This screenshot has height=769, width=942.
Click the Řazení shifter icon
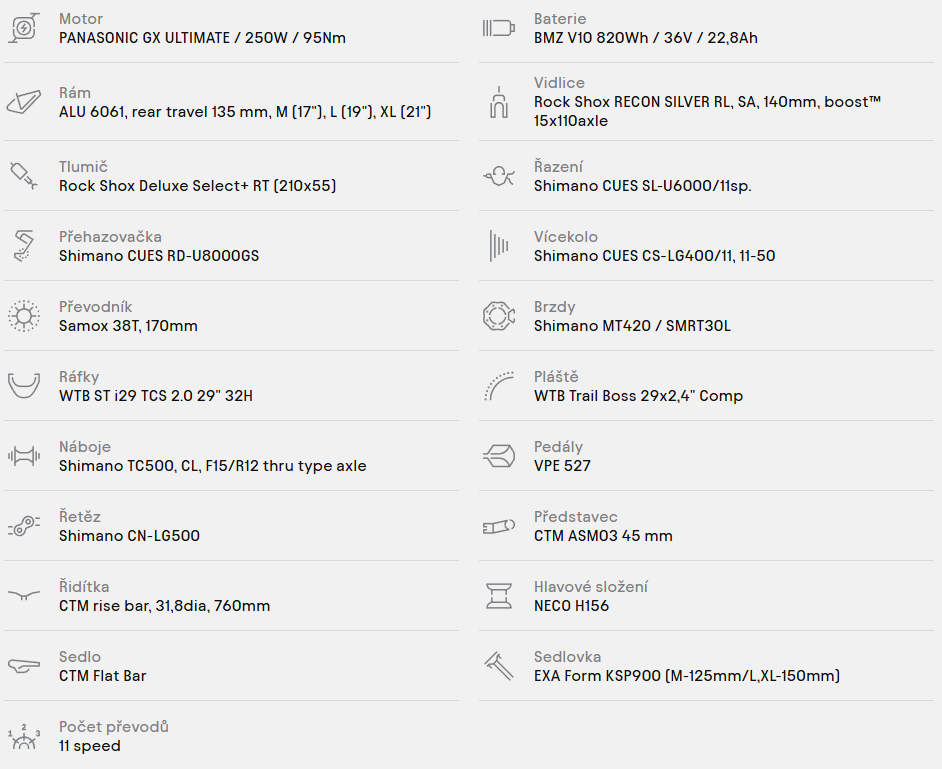(499, 176)
